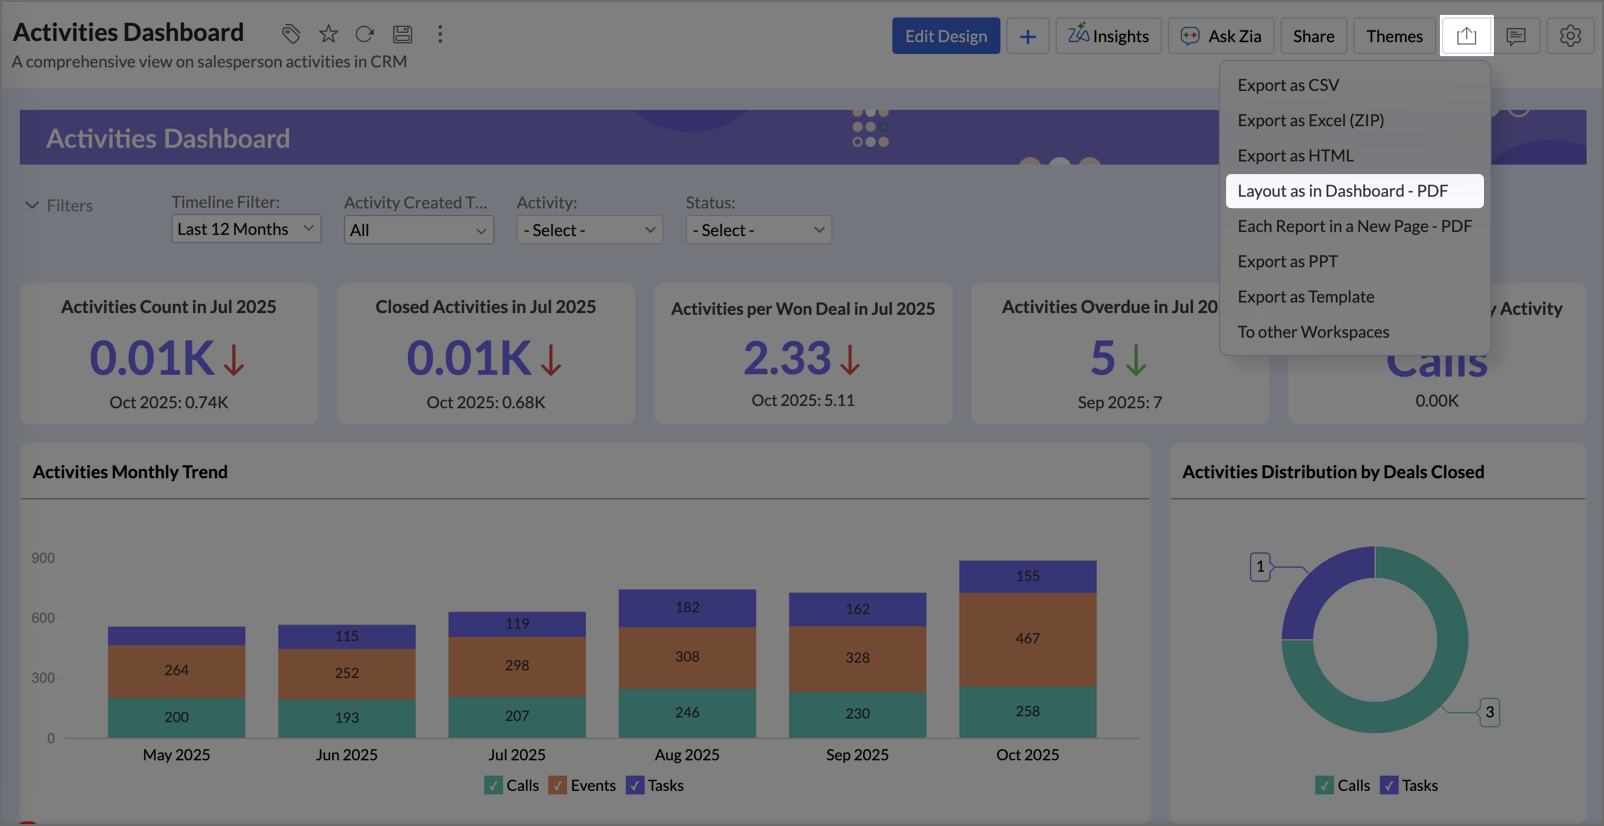Viewport: 1604px width, 826px height.
Task: Click the export icon in toolbar
Action: click(x=1466, y=36)
